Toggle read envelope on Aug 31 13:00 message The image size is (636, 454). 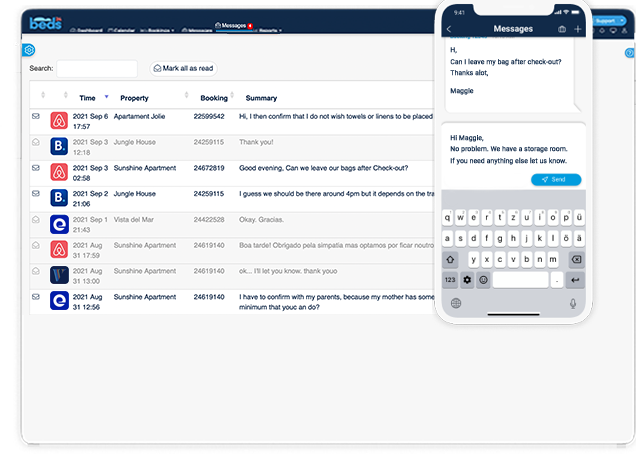pyautogui.click(x=36, y=271)
